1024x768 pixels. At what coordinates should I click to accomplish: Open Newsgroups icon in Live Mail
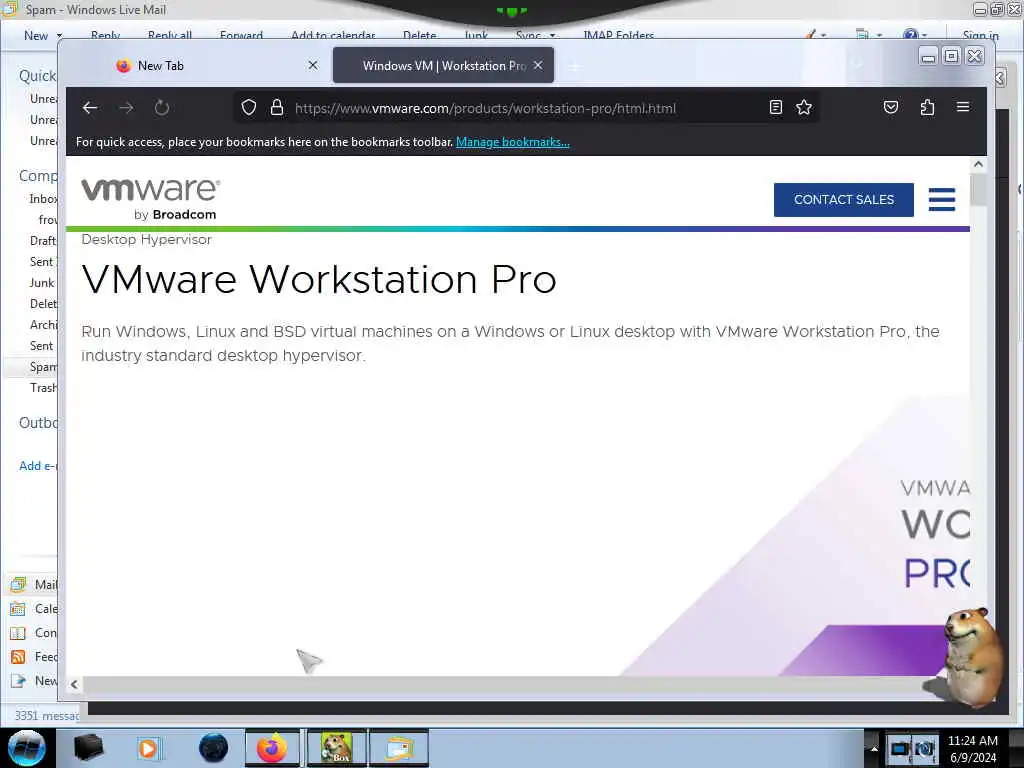18,681
